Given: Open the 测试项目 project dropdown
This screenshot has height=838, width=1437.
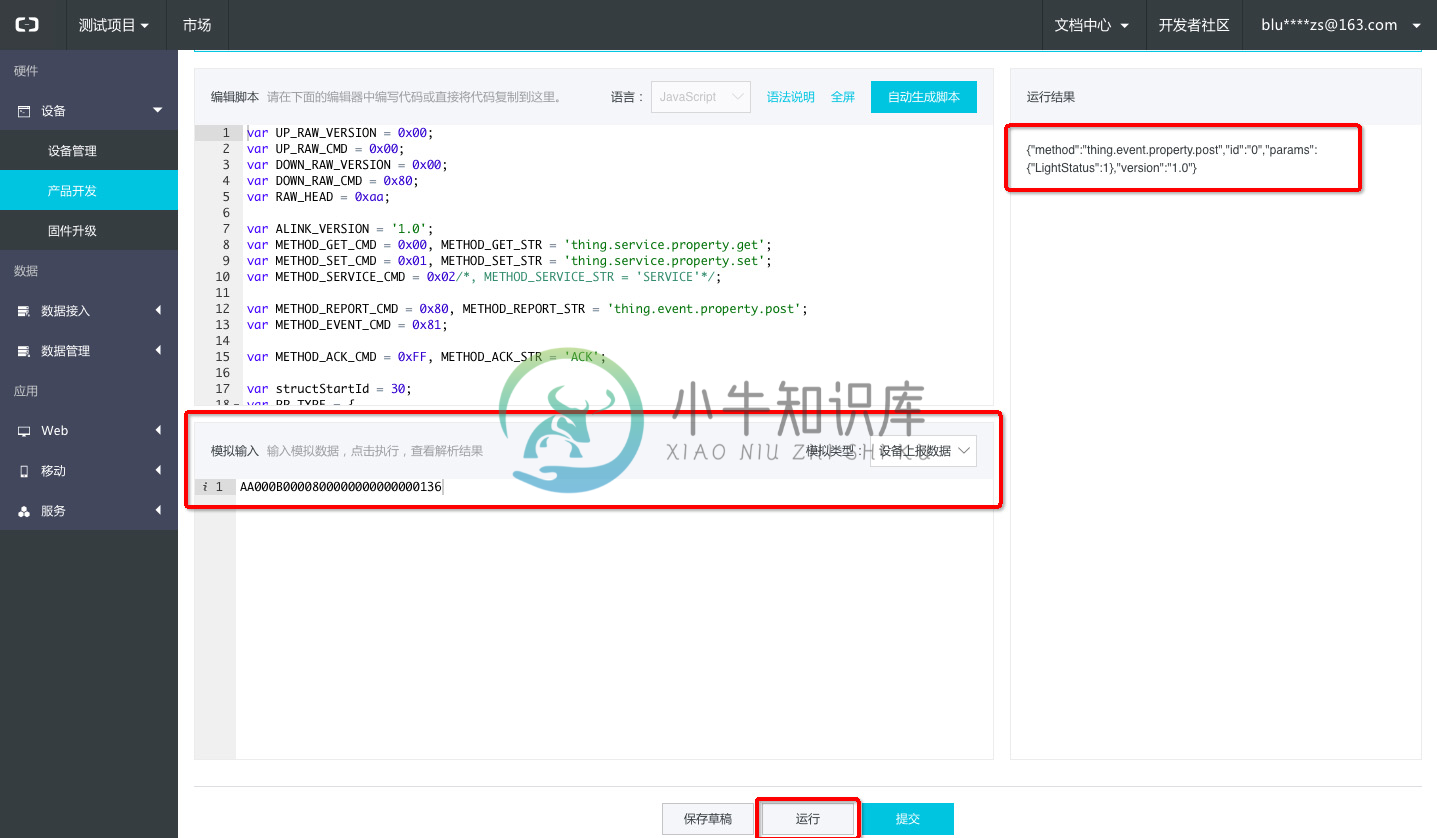Looking at the screenshot, I should pyautogui.click(x=114, y=25).
